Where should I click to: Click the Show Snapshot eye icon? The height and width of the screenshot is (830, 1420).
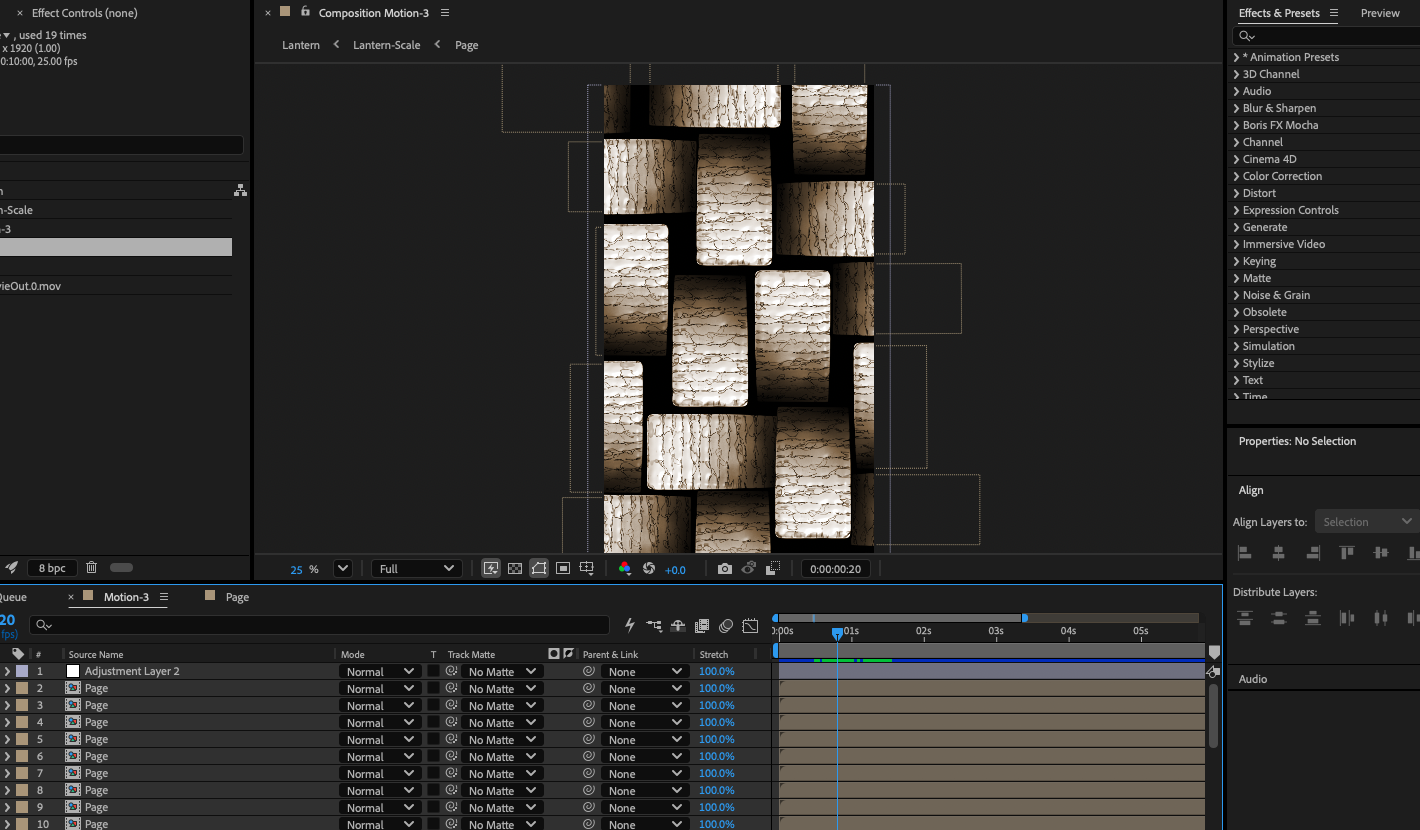(748, 568)
